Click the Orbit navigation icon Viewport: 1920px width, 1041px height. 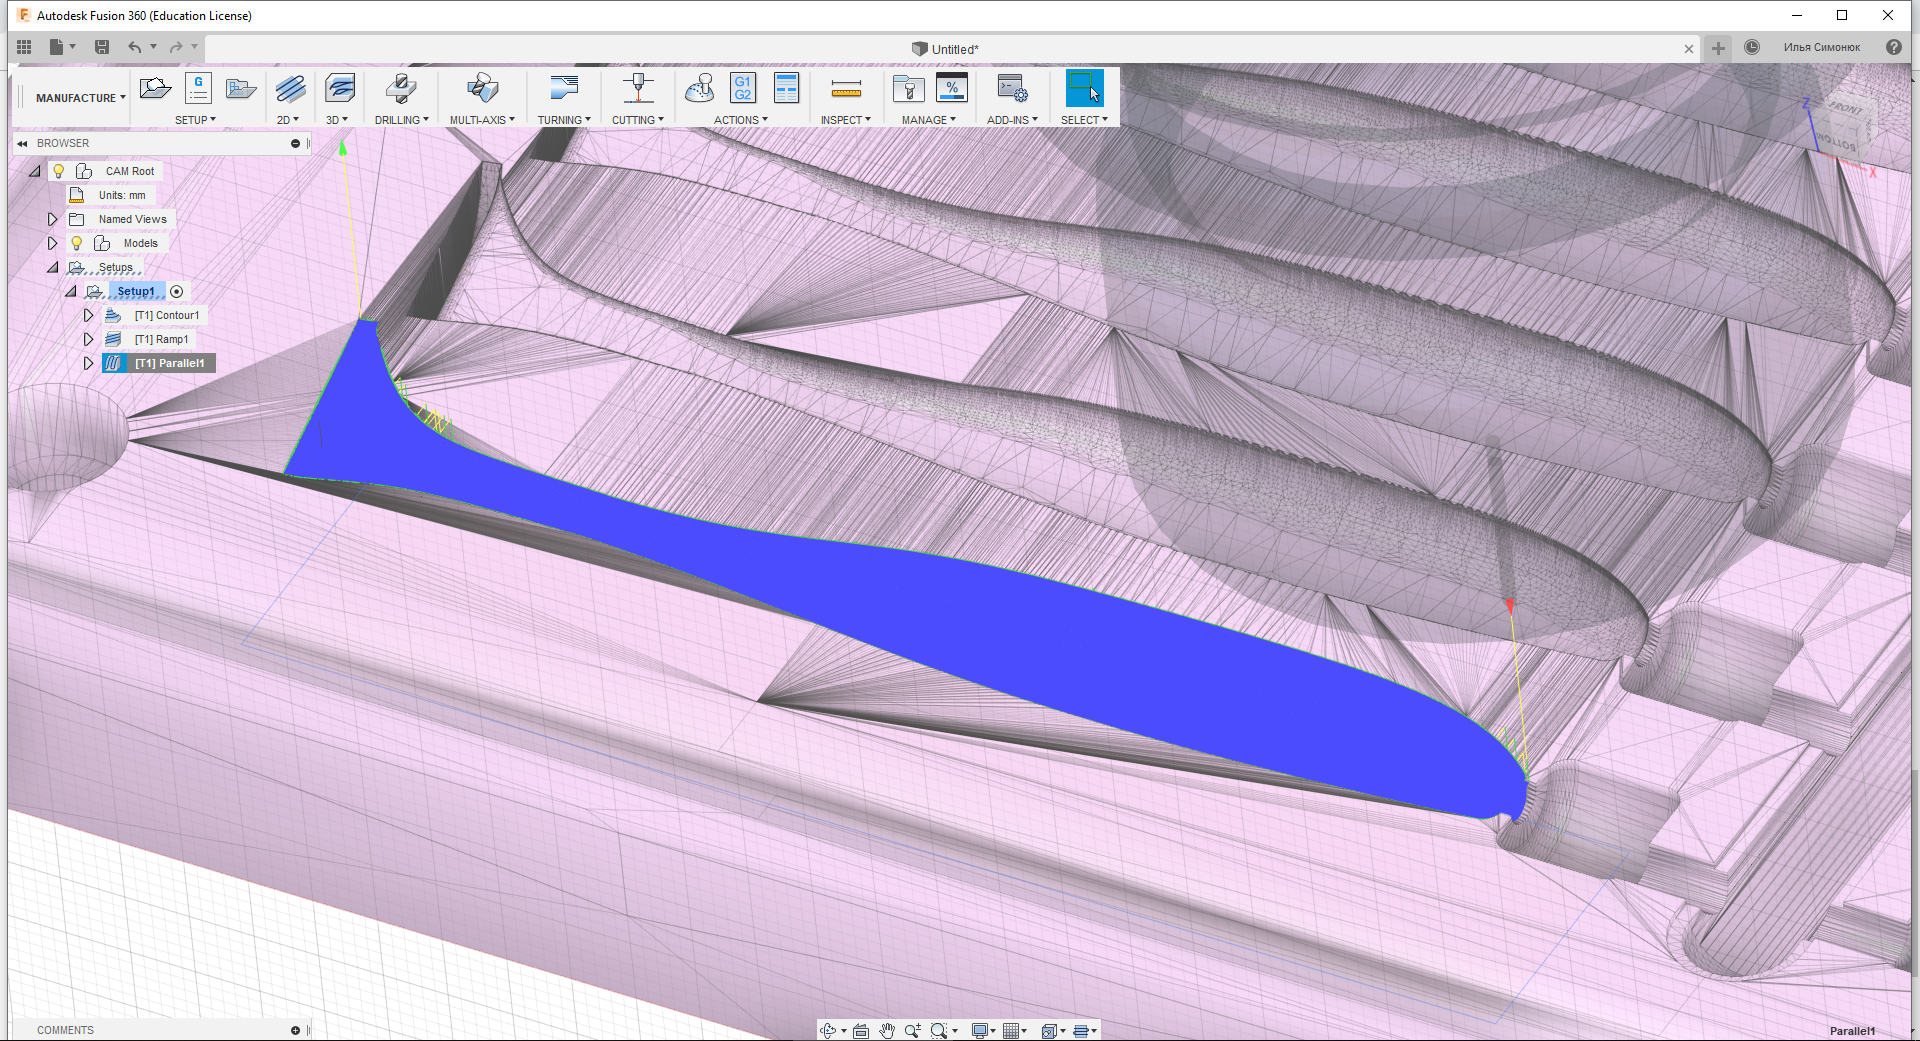(827, 1030)
